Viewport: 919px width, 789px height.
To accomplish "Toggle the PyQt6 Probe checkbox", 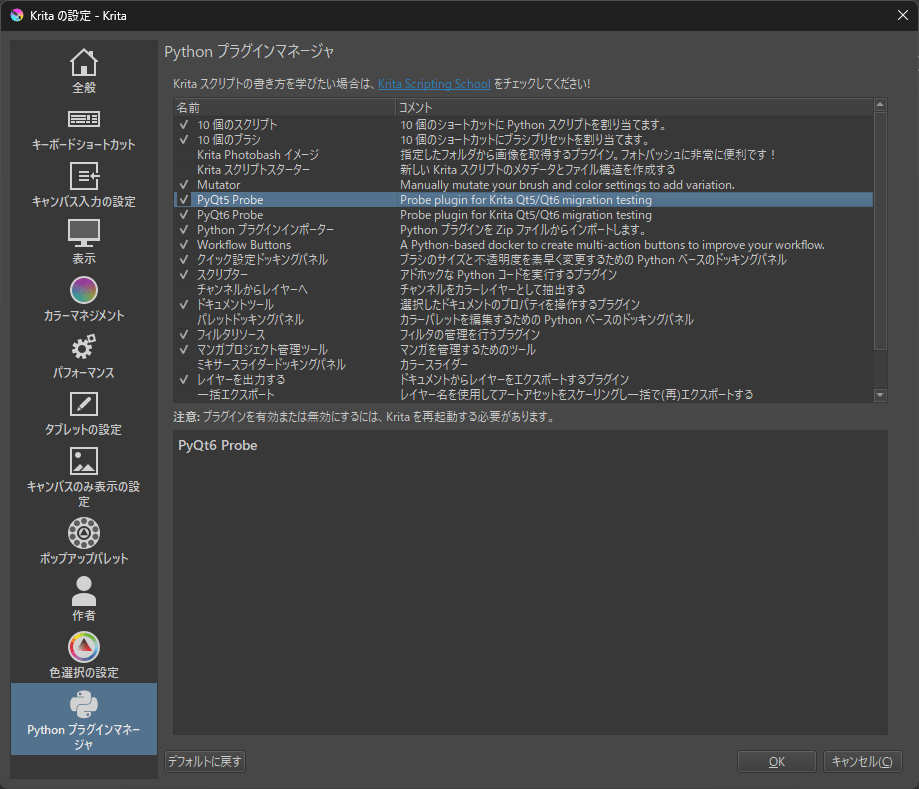I will click(184, 215).
